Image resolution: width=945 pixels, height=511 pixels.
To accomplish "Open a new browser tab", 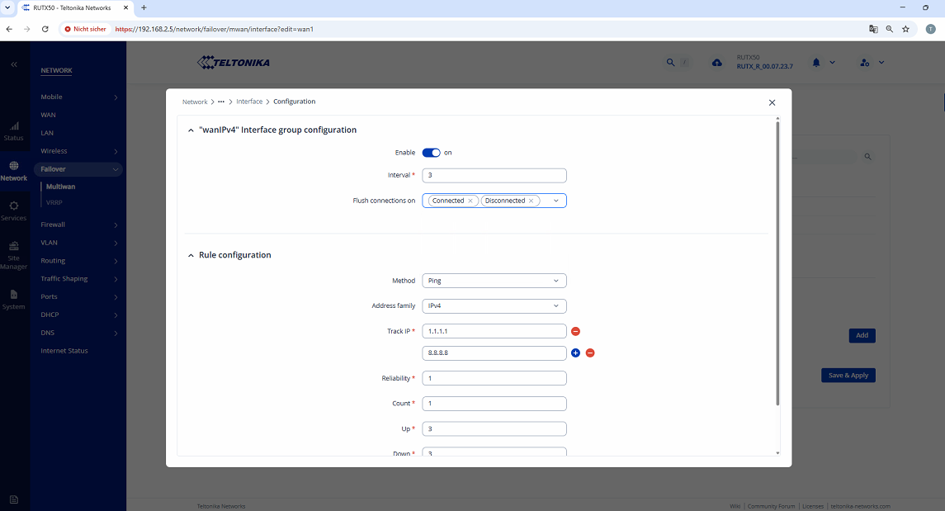I will coord(143,8).
